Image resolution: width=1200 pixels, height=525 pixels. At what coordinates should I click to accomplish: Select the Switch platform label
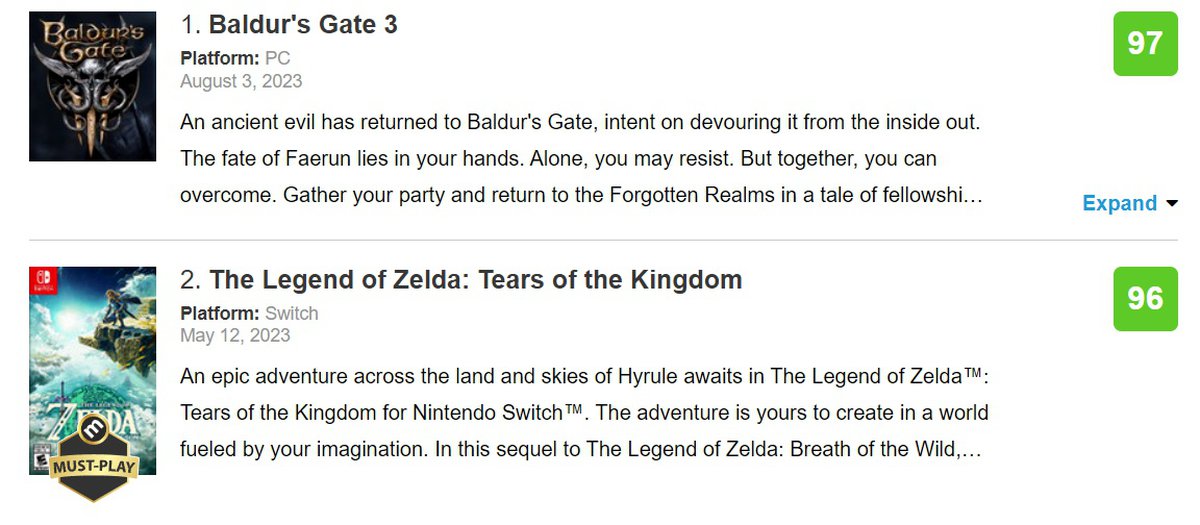click(x=291, y=313)
